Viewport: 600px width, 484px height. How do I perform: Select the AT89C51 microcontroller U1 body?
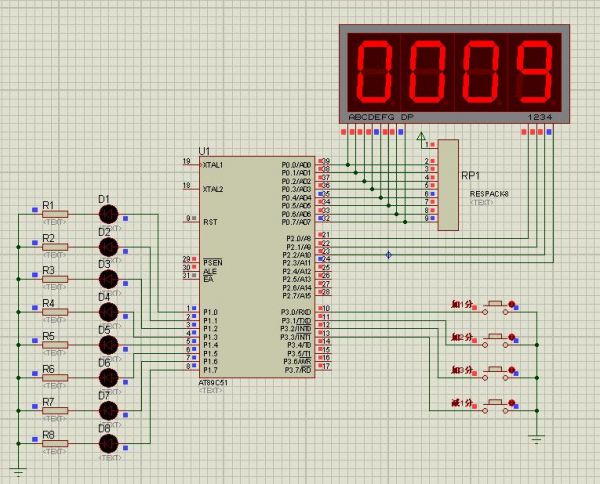256,265
